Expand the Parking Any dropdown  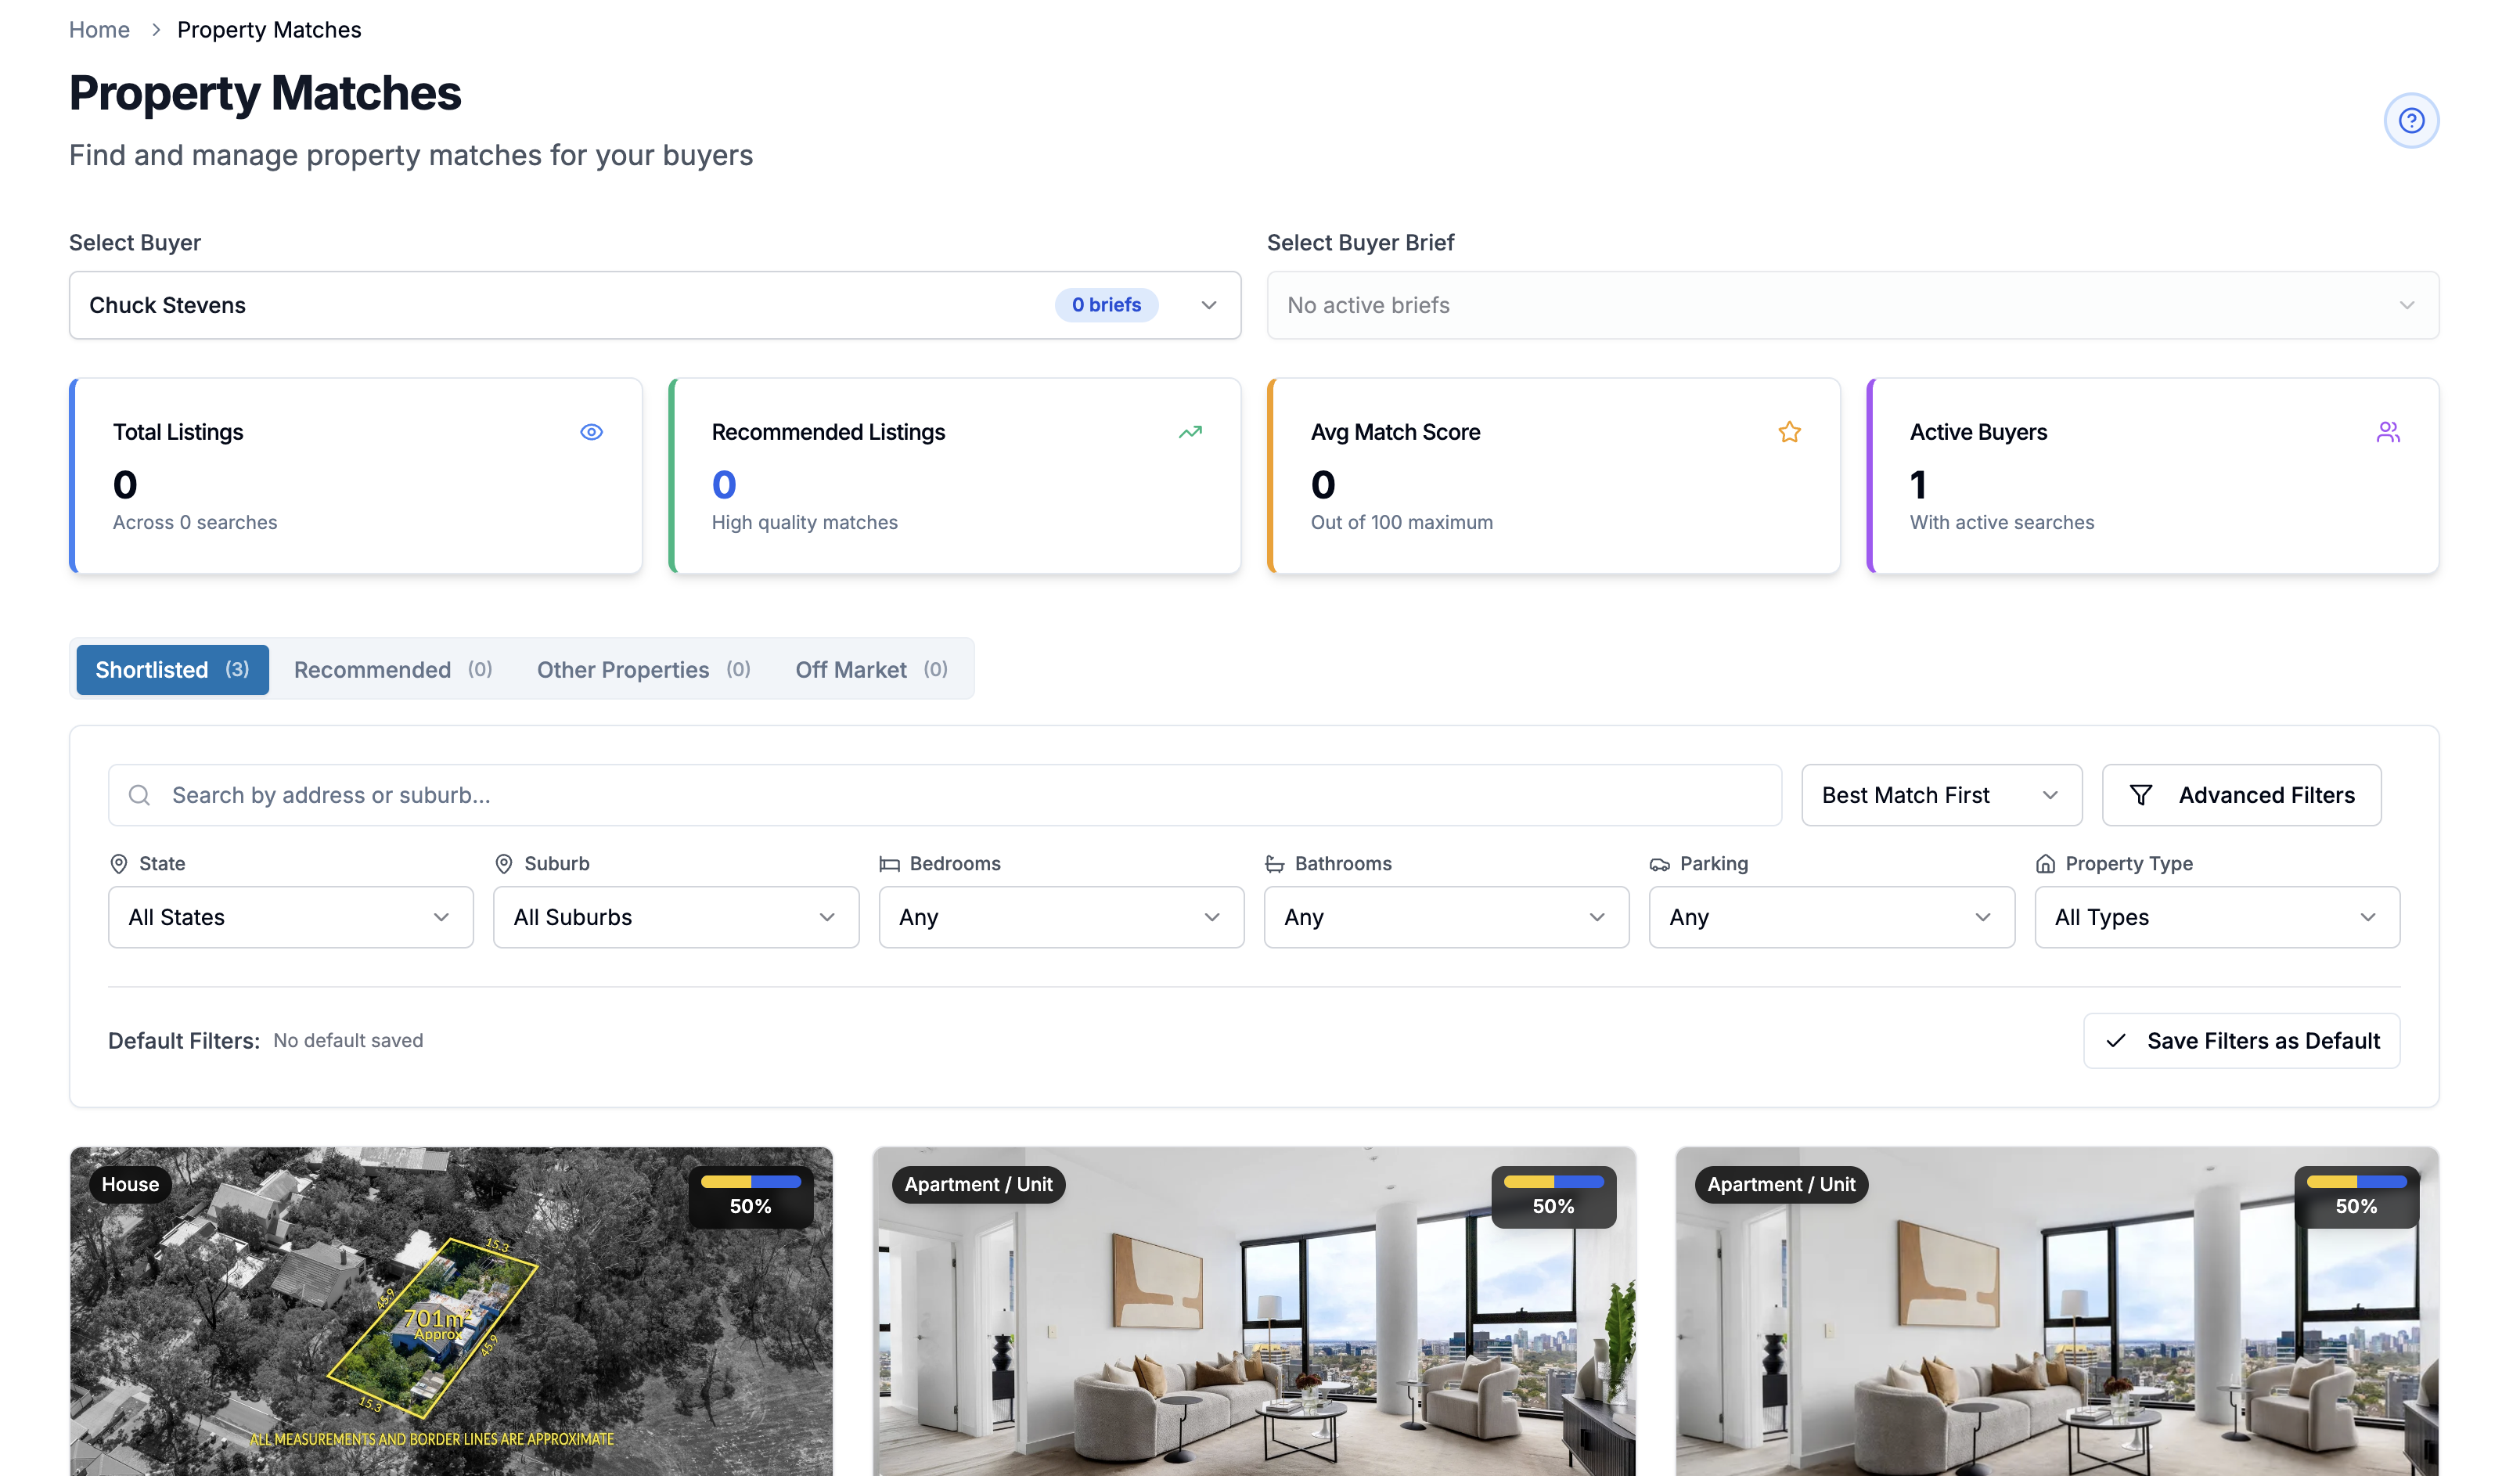point(1831,917)
